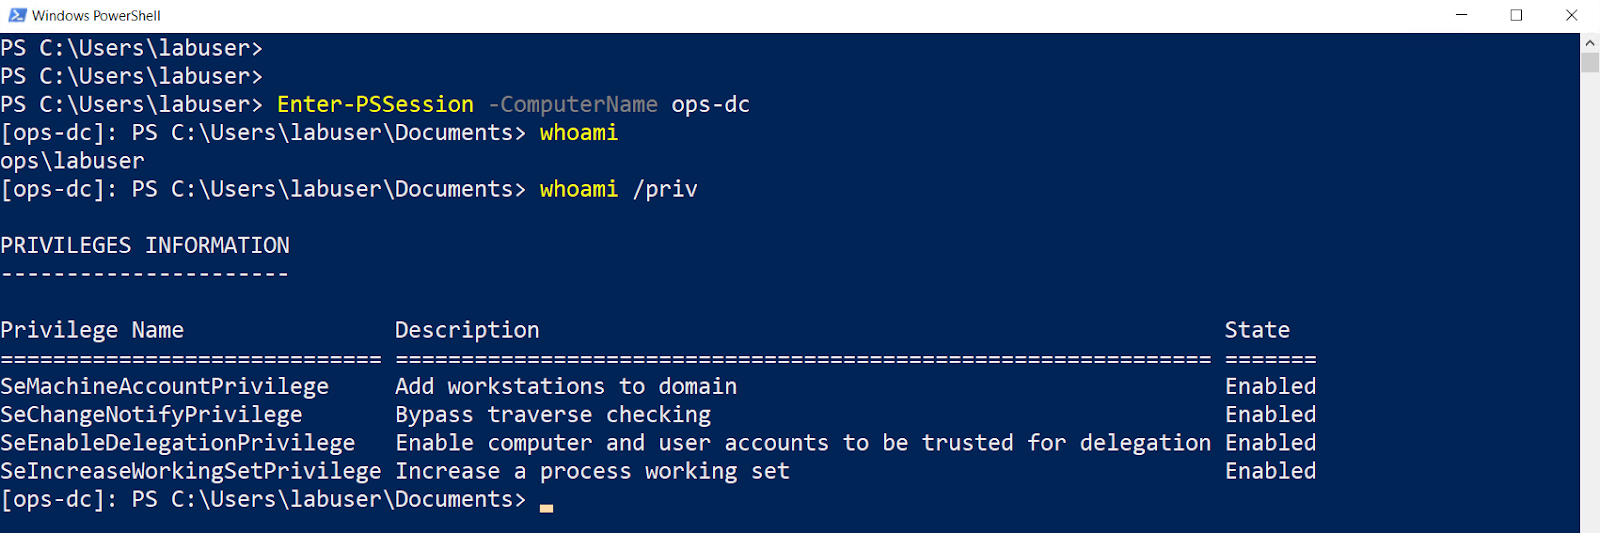
Task: Click the empty scrollbar track below the thumb
Action: click(x=1590, y=300)
